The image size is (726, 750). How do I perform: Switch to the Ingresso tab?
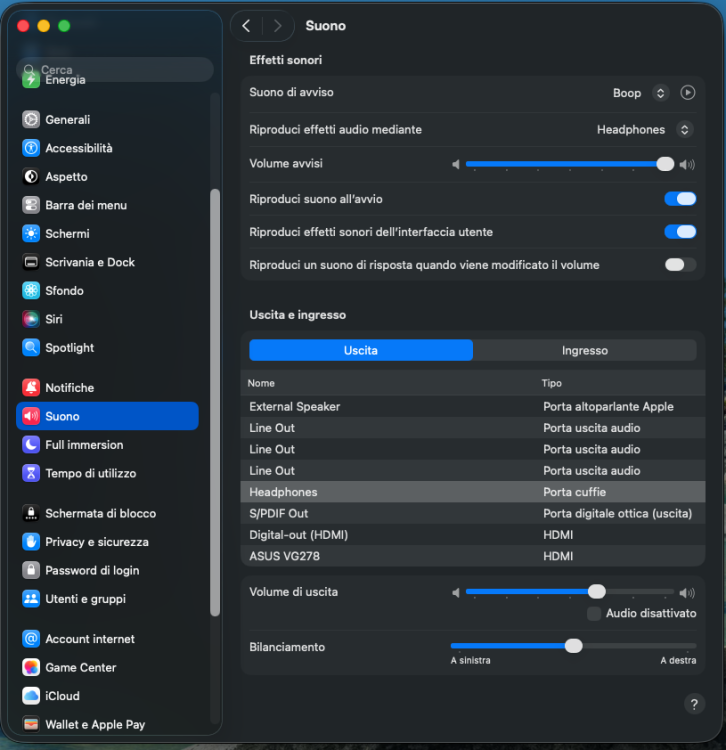pyautogui.click(x=584, y=350)
